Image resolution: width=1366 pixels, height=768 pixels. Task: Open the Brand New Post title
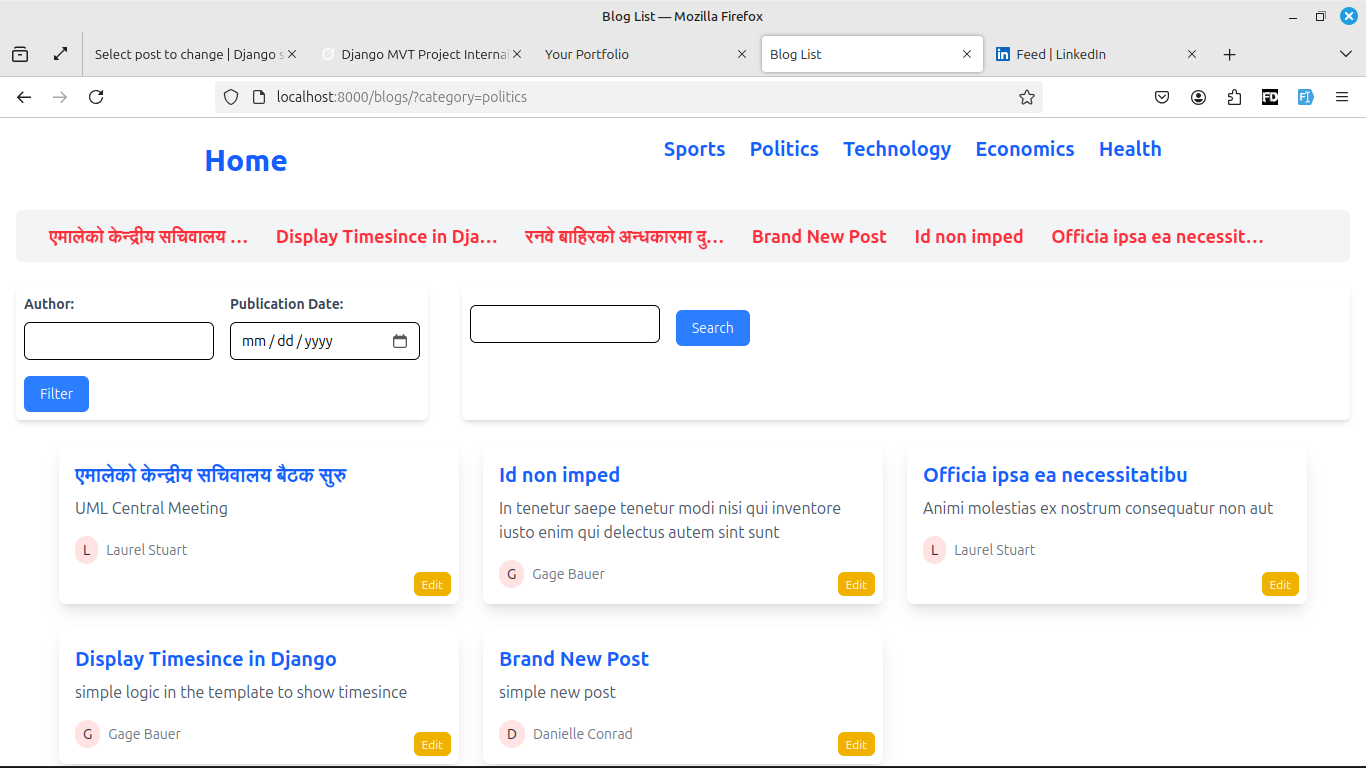(574, 659)
